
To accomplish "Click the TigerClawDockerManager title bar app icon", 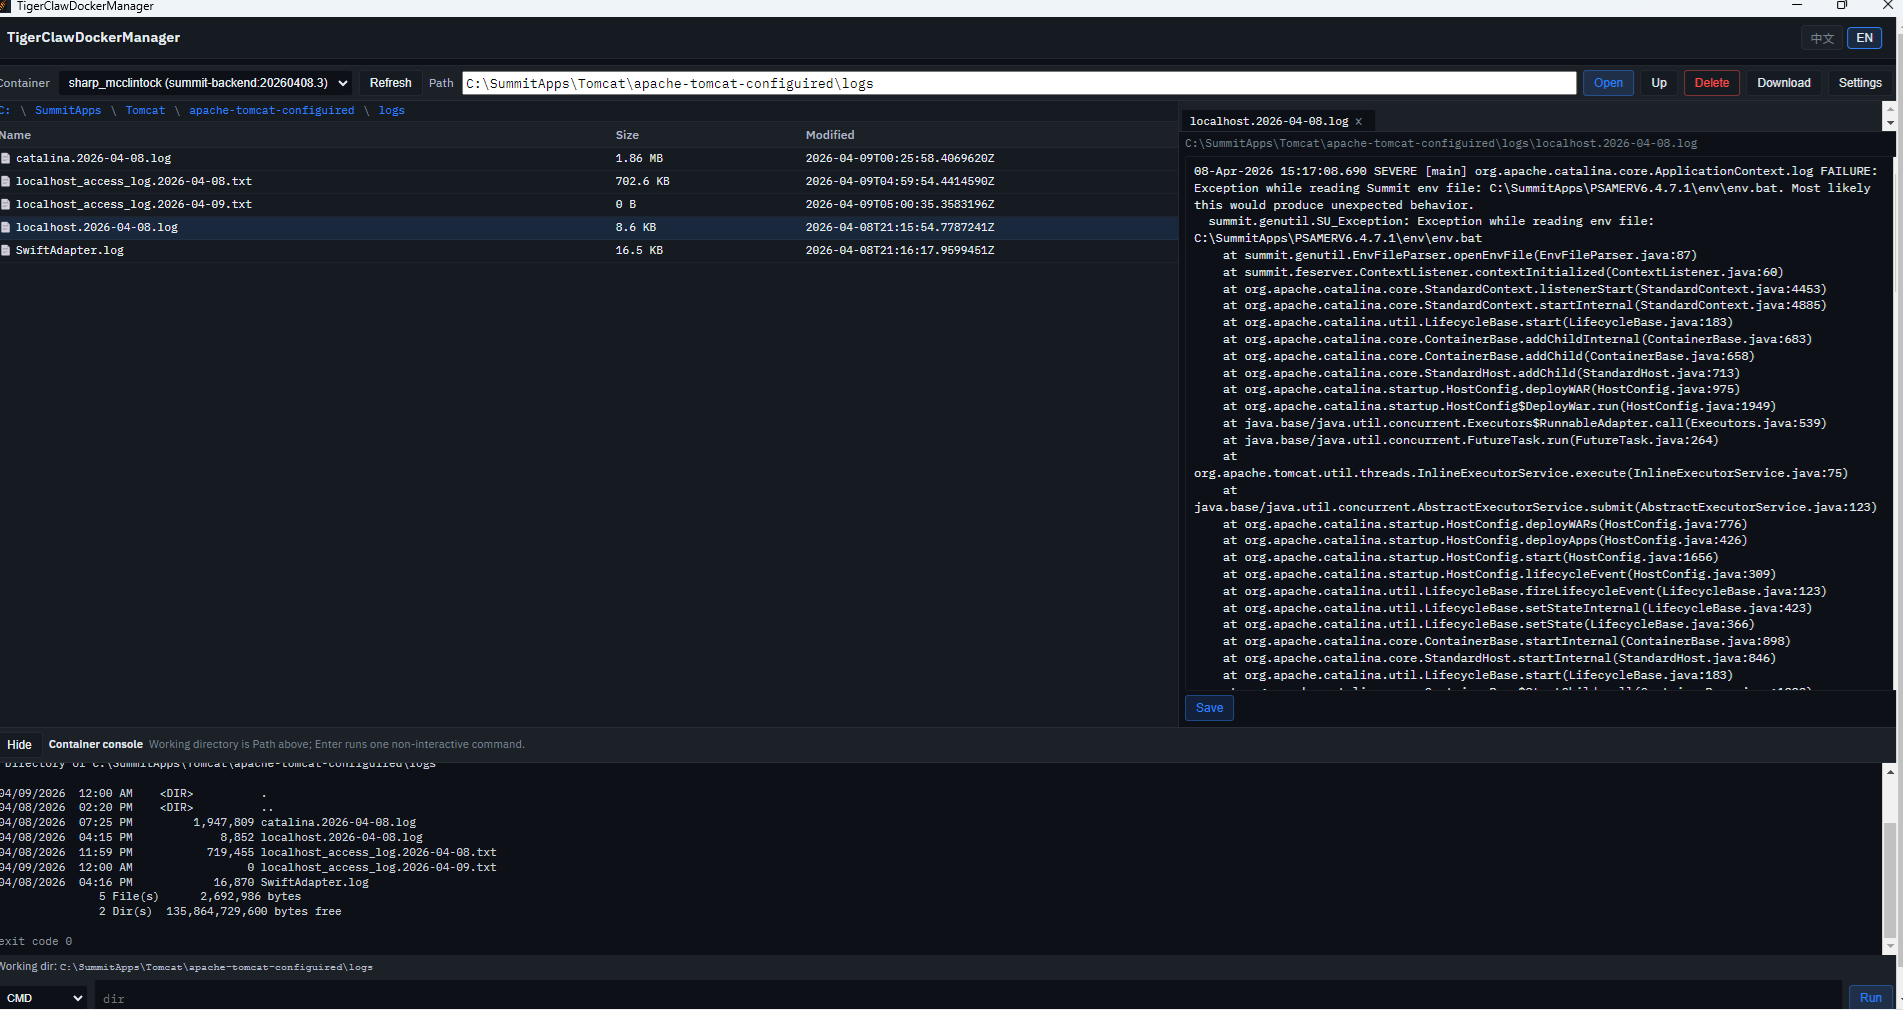I will click(5, 6).
